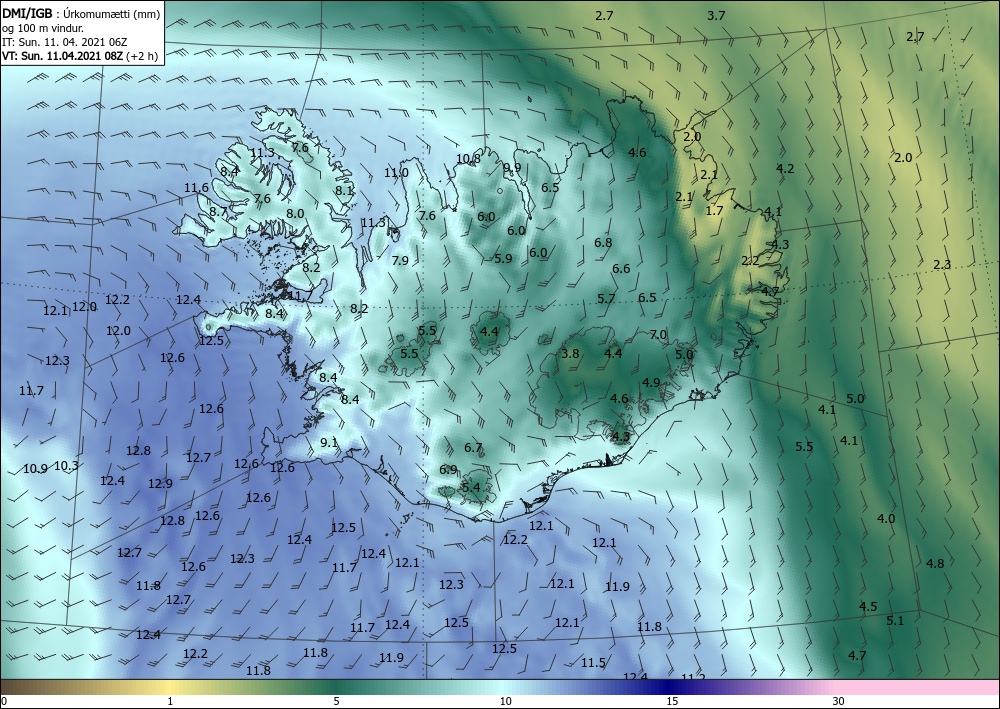Click the title line 'DMI/IGB : Úrkomumætti (mm)'
The image size is (1000, 709).
82,13
